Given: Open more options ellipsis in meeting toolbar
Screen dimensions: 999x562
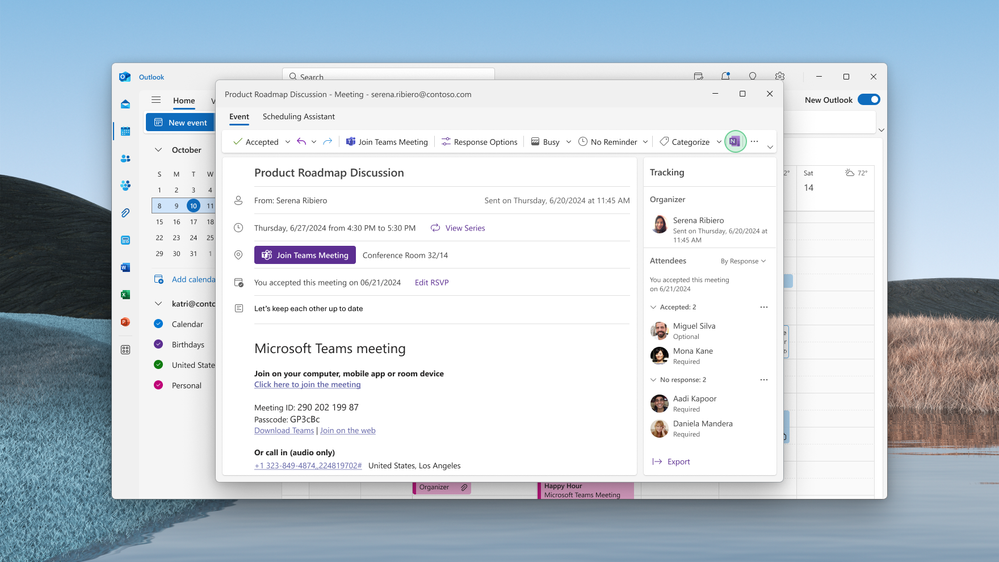Looking at the screenshot, I should point(754,141).
